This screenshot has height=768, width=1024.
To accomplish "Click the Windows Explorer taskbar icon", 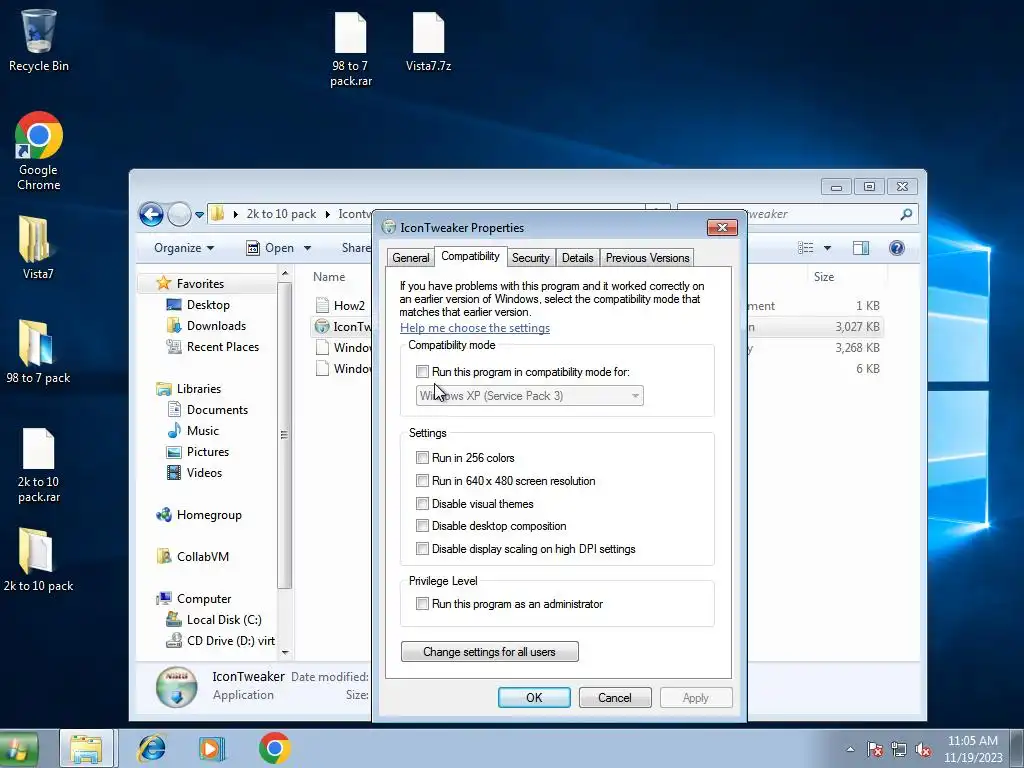I will pyautogui.click(x=87, y=748).
